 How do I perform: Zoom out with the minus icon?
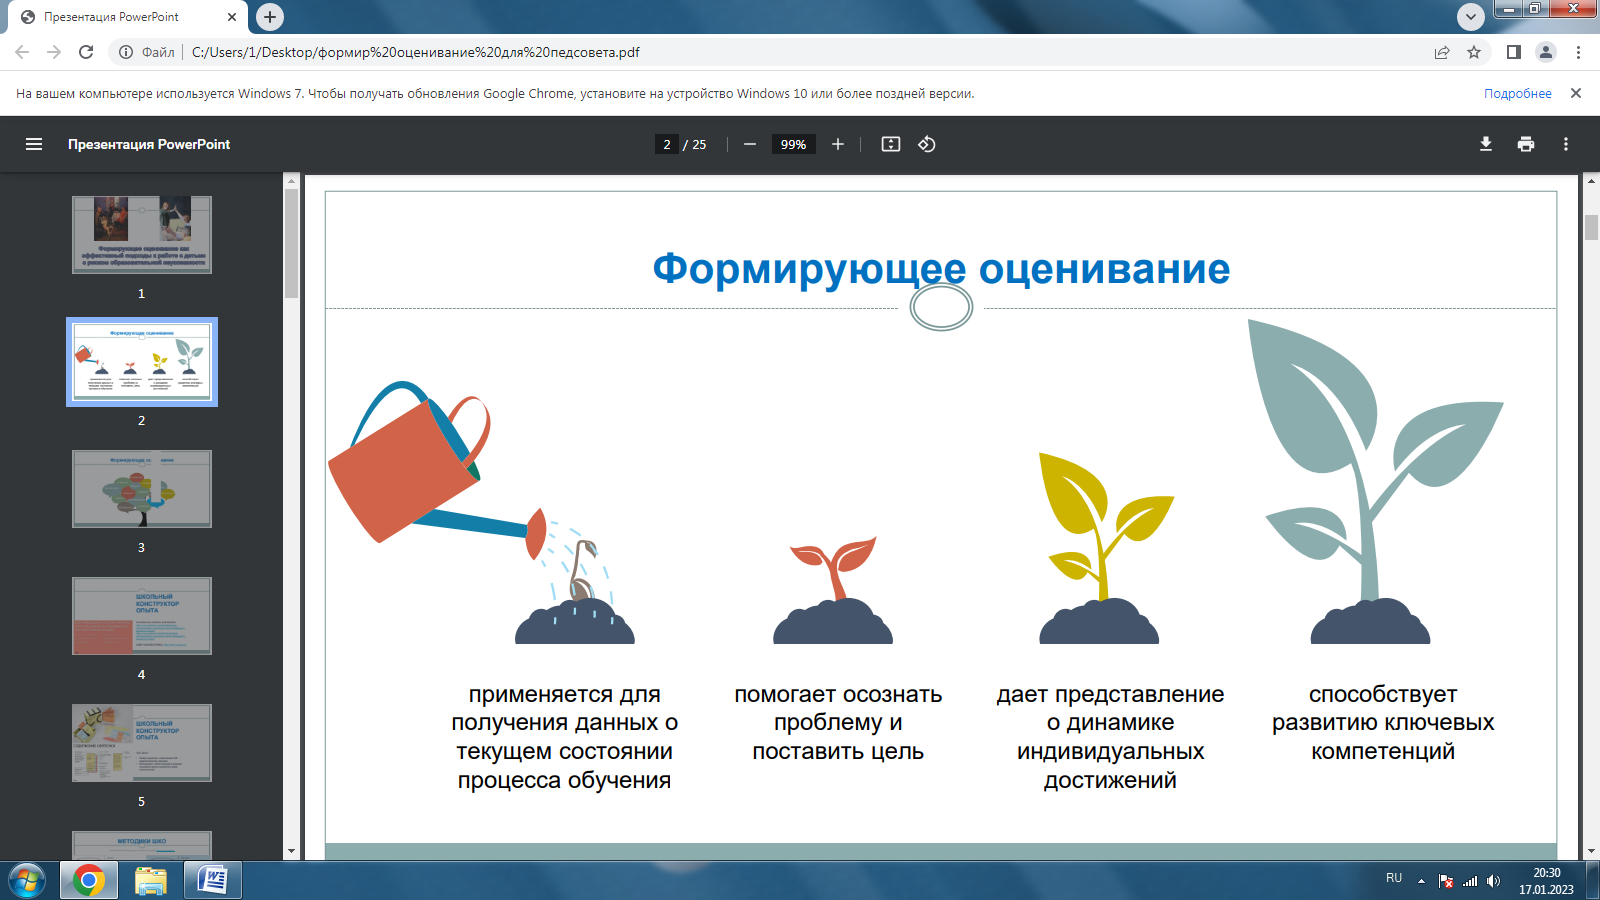click(750, 144)
